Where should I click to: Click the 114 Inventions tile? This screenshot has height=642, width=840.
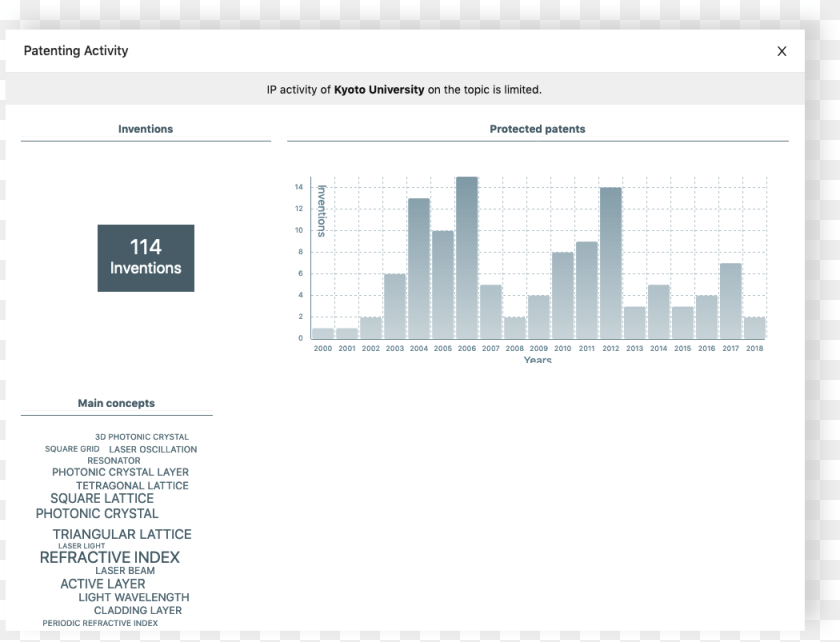pyautogui.click(x=146, y=258)
